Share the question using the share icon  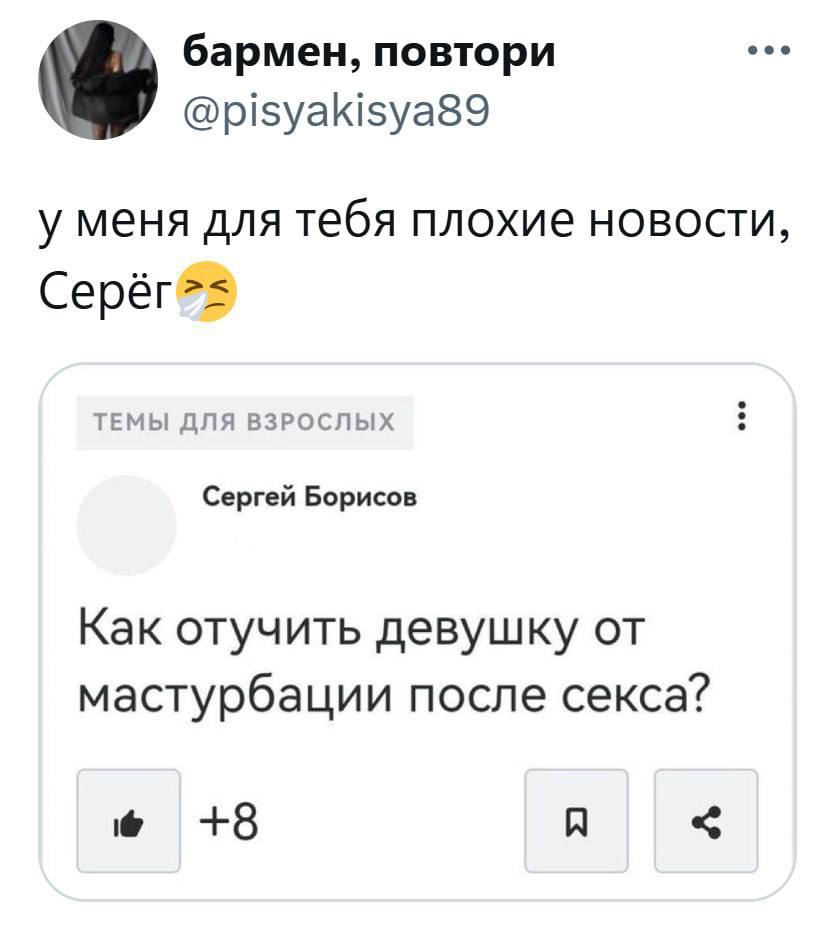[x=706, y=820]
